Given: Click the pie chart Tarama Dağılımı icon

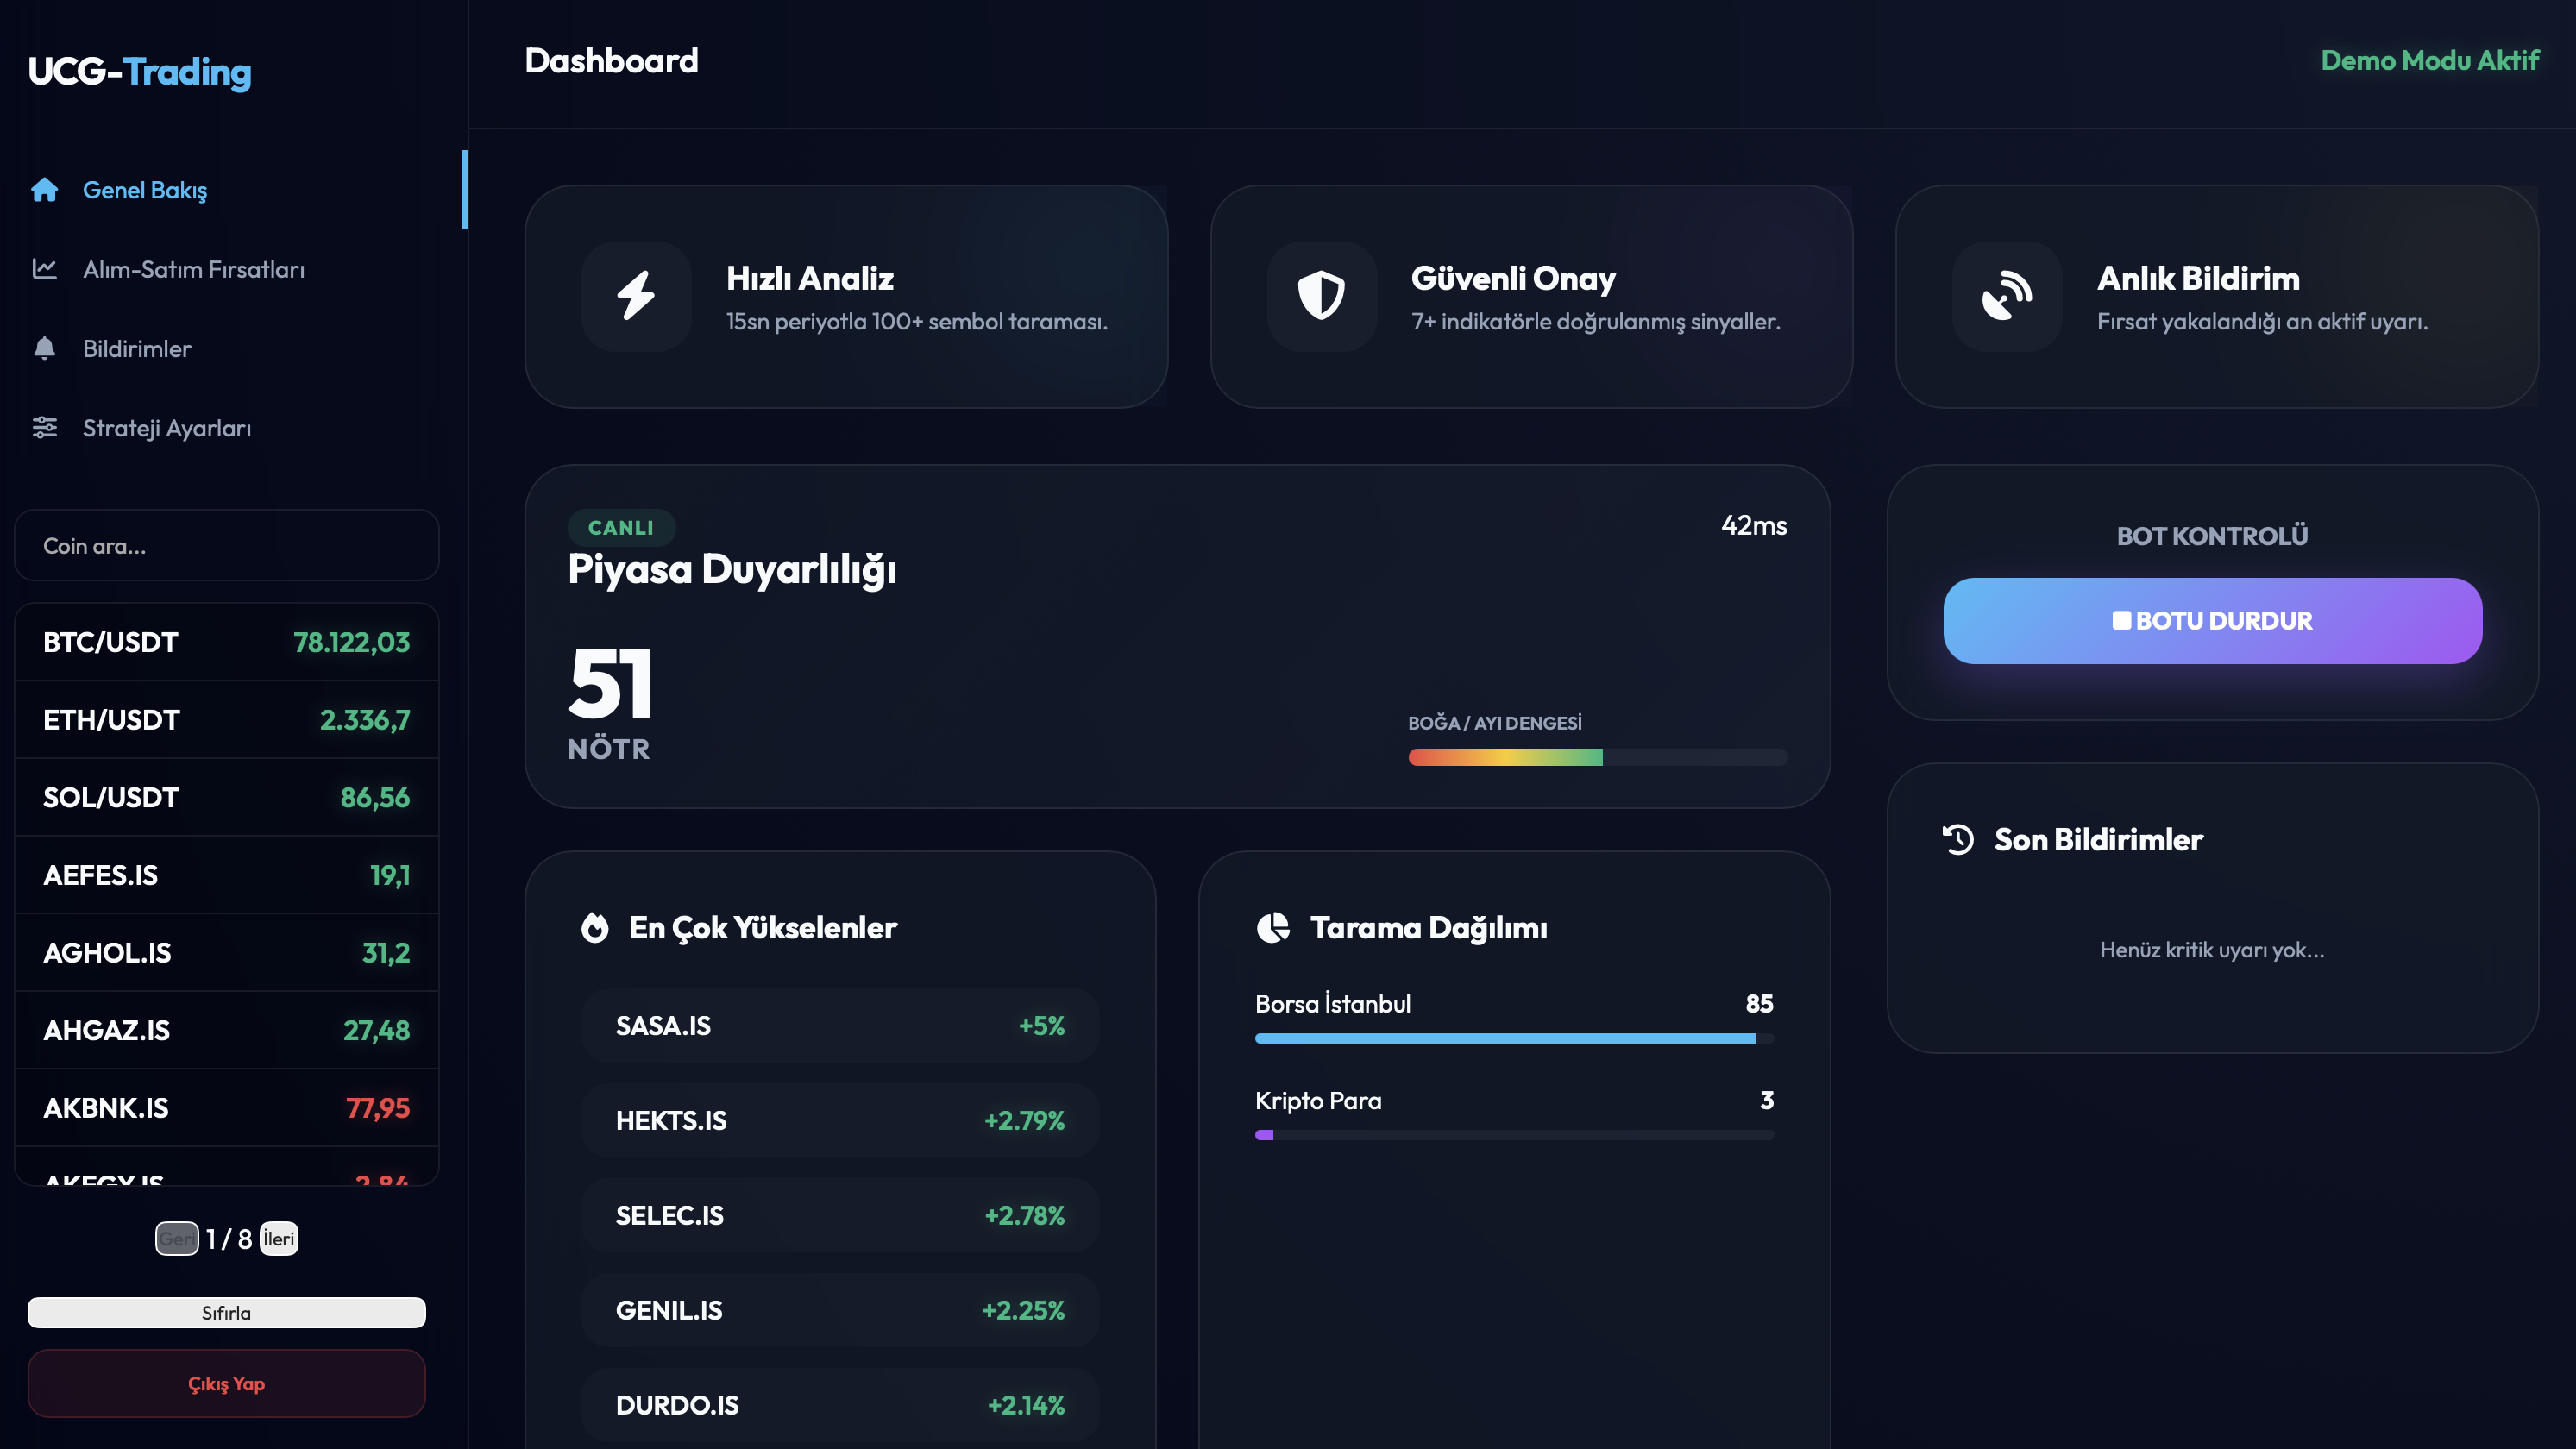Looking at the screenshot, I should [1273, 927].
